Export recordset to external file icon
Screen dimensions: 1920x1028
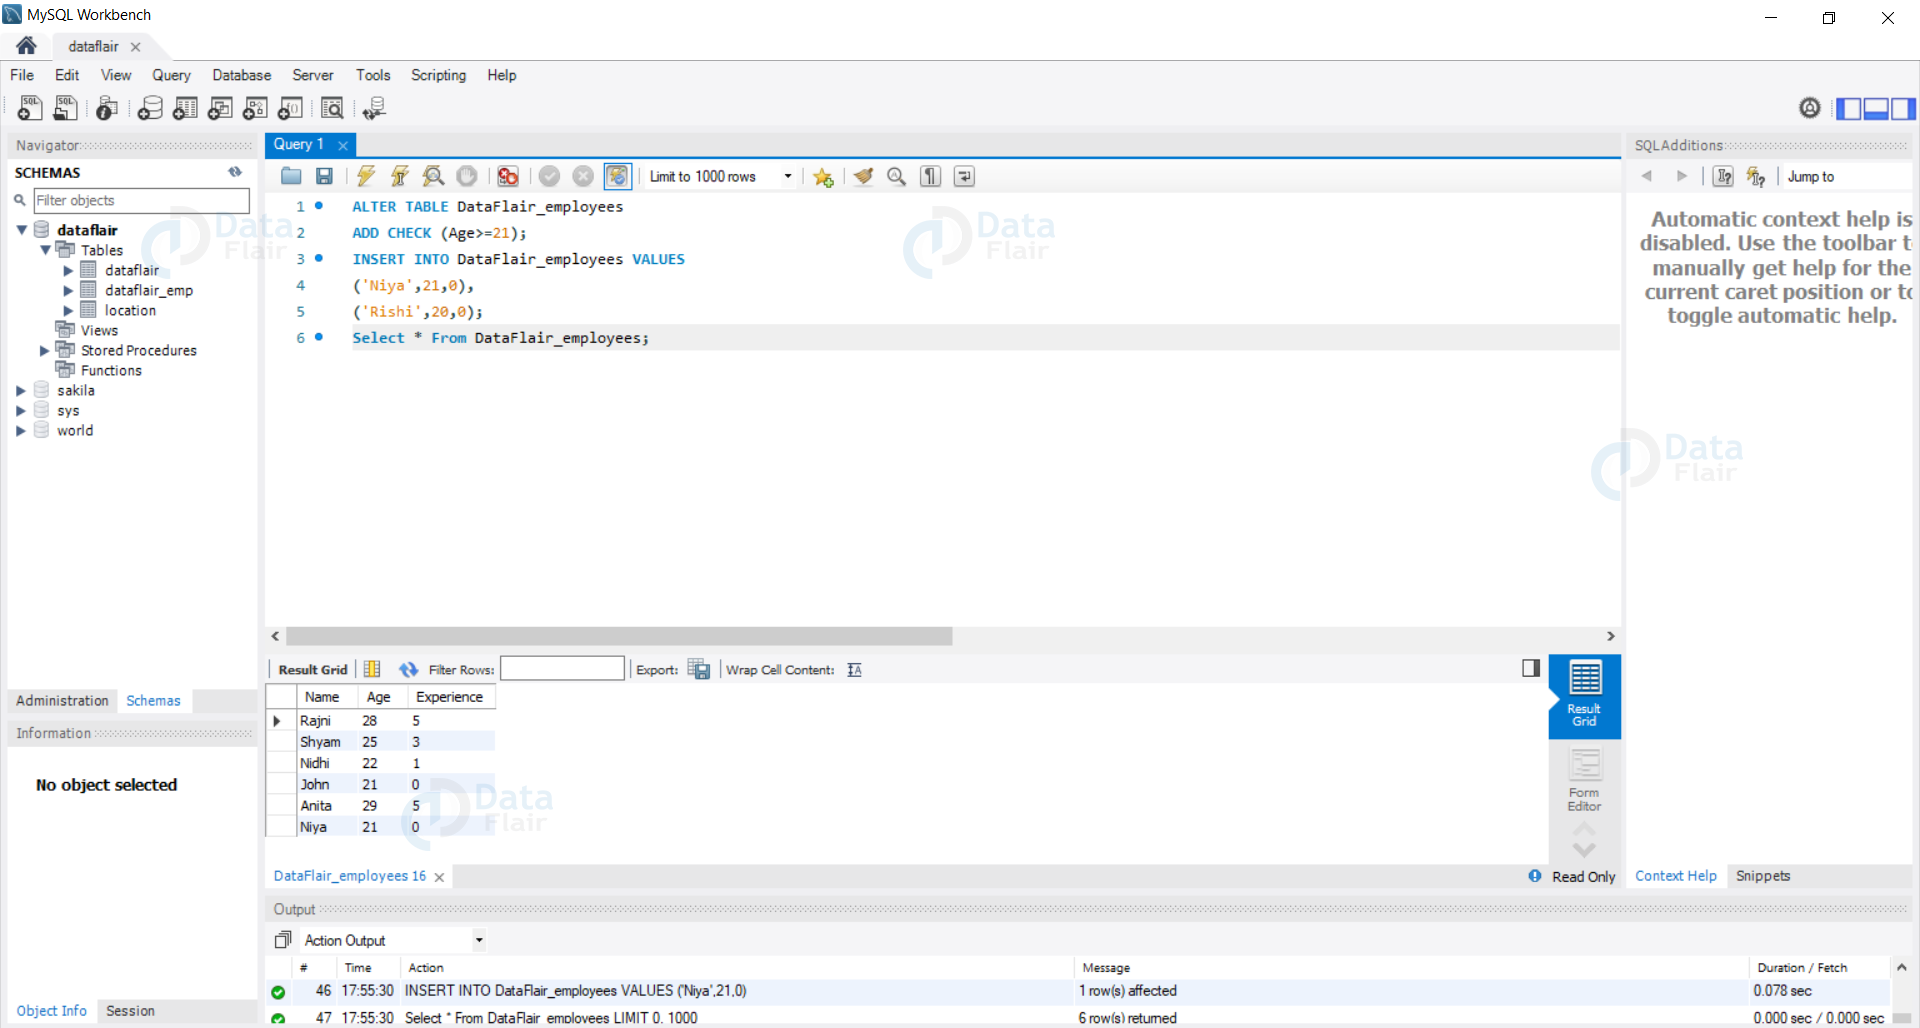click(x=699, y=669)
